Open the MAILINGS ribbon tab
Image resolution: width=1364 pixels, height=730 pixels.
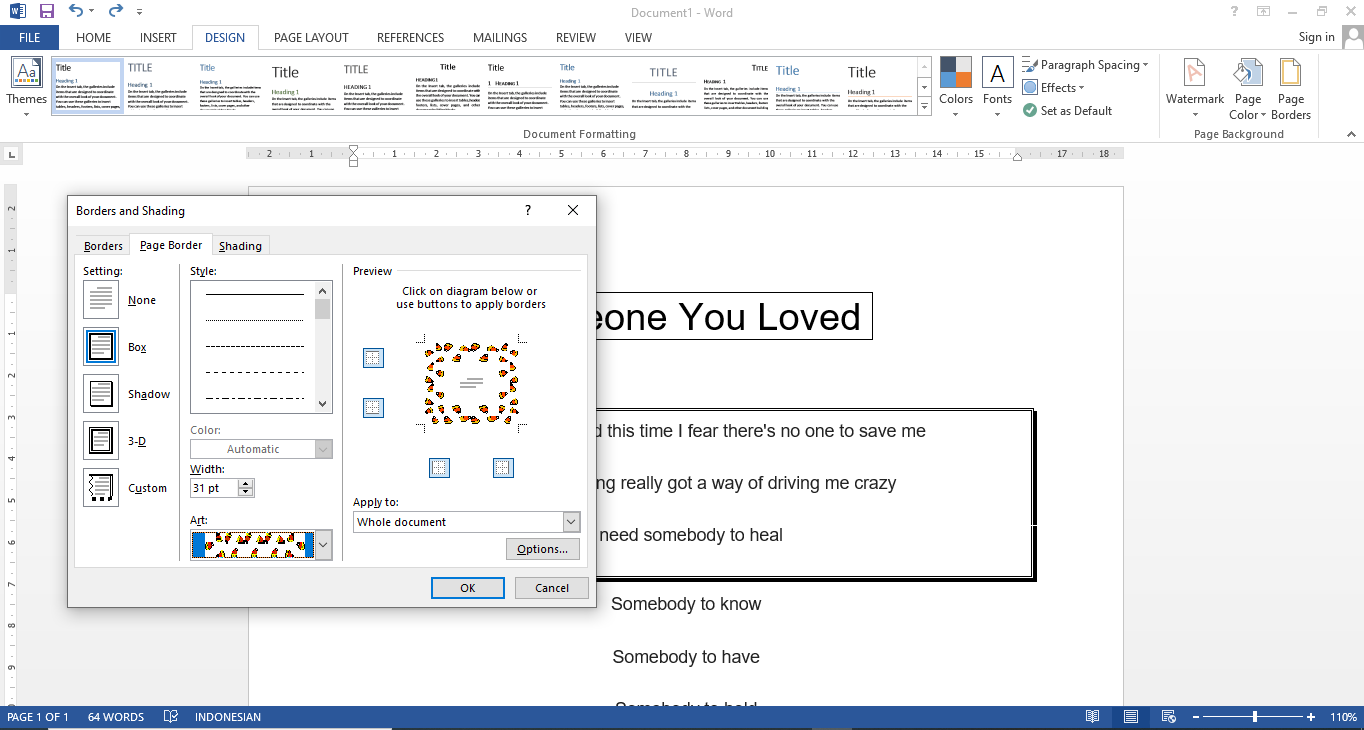tap(499, 37)
